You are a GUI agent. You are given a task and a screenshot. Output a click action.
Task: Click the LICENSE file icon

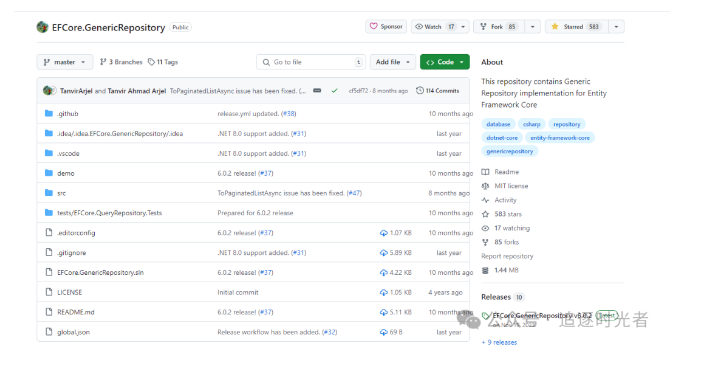(49, 292)
